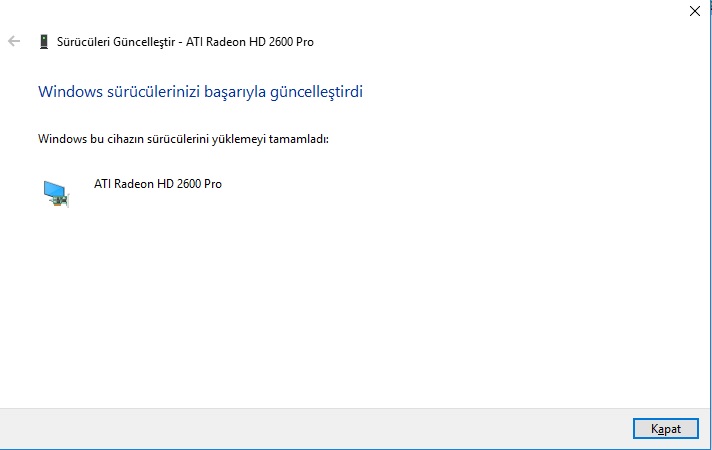Click the word "güncelleştirdi" in the blue heading
712x450 pixels.
tap(316, 92)
